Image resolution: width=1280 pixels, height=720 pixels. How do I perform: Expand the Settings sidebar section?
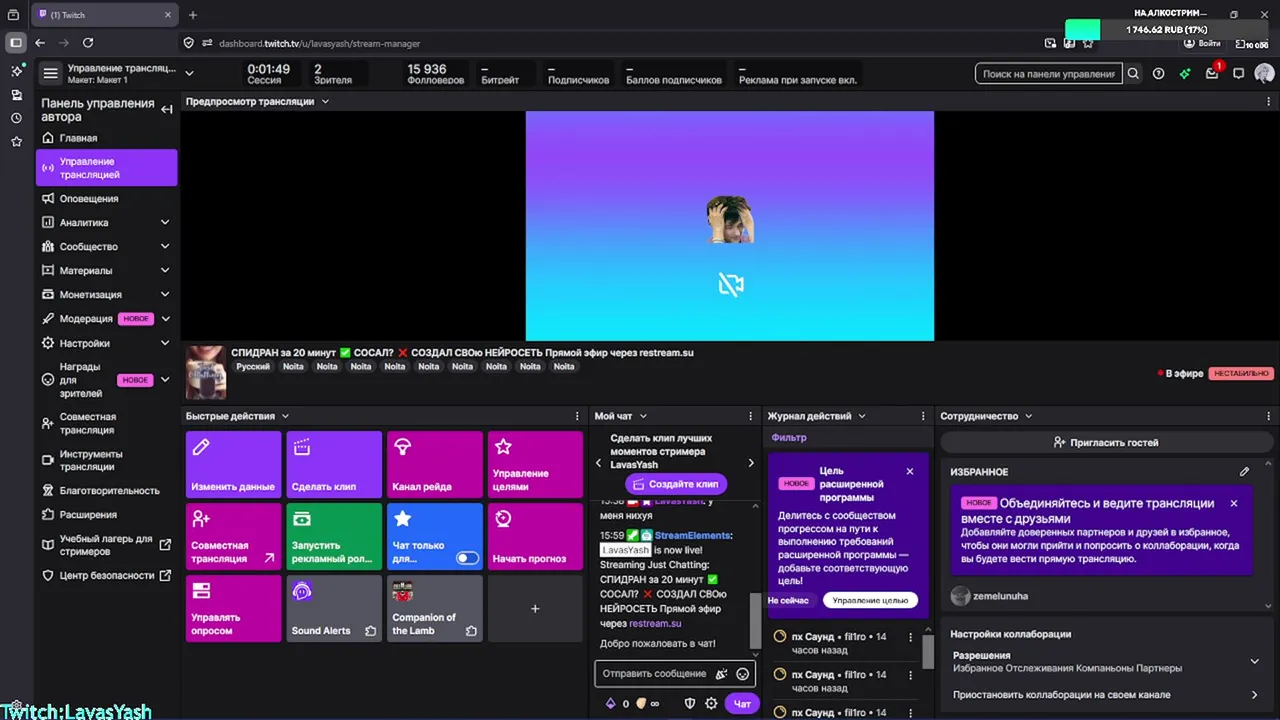(x=165, y=343)
